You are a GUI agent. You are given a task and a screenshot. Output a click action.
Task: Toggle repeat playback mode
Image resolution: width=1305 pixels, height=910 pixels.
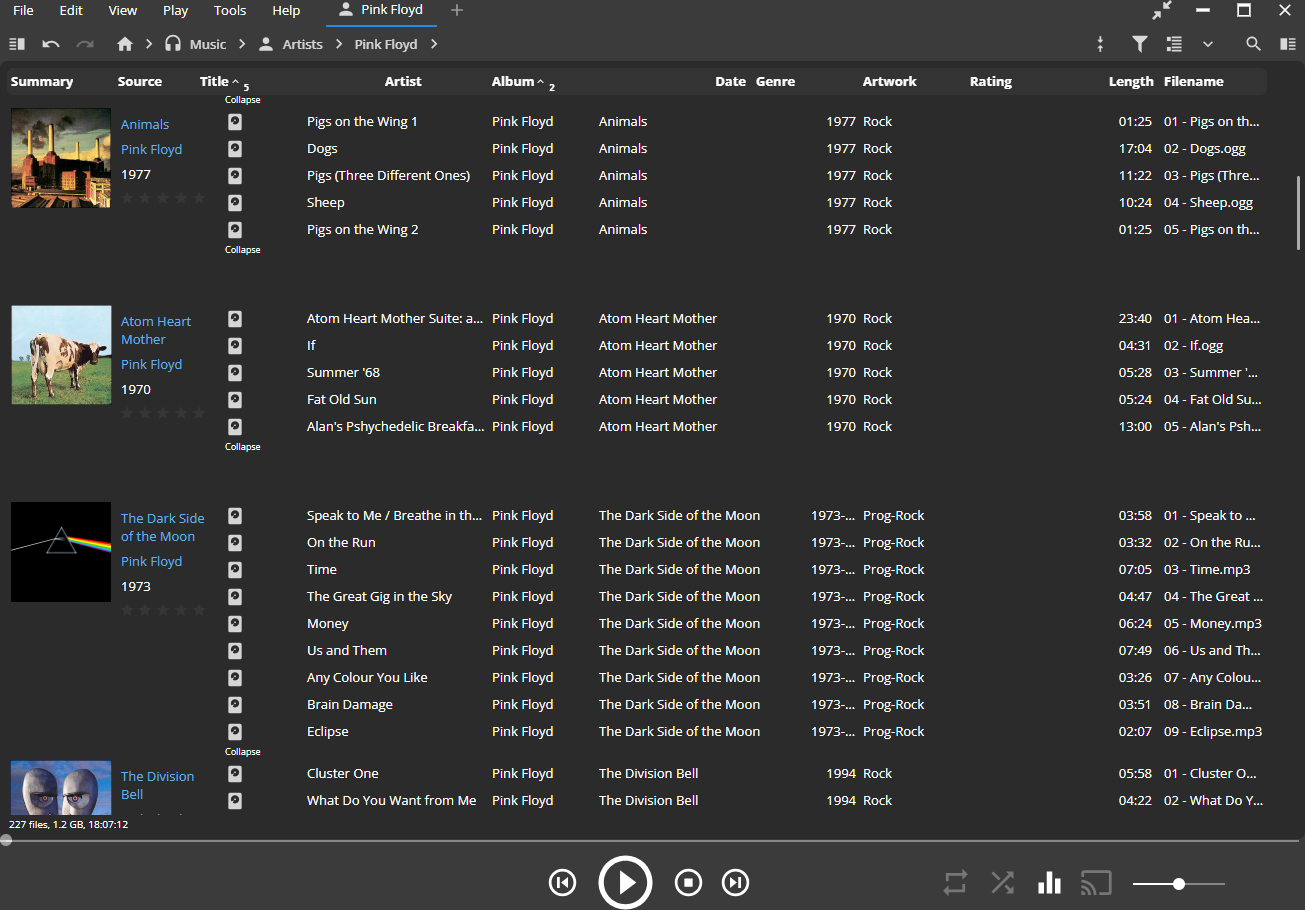955,882
